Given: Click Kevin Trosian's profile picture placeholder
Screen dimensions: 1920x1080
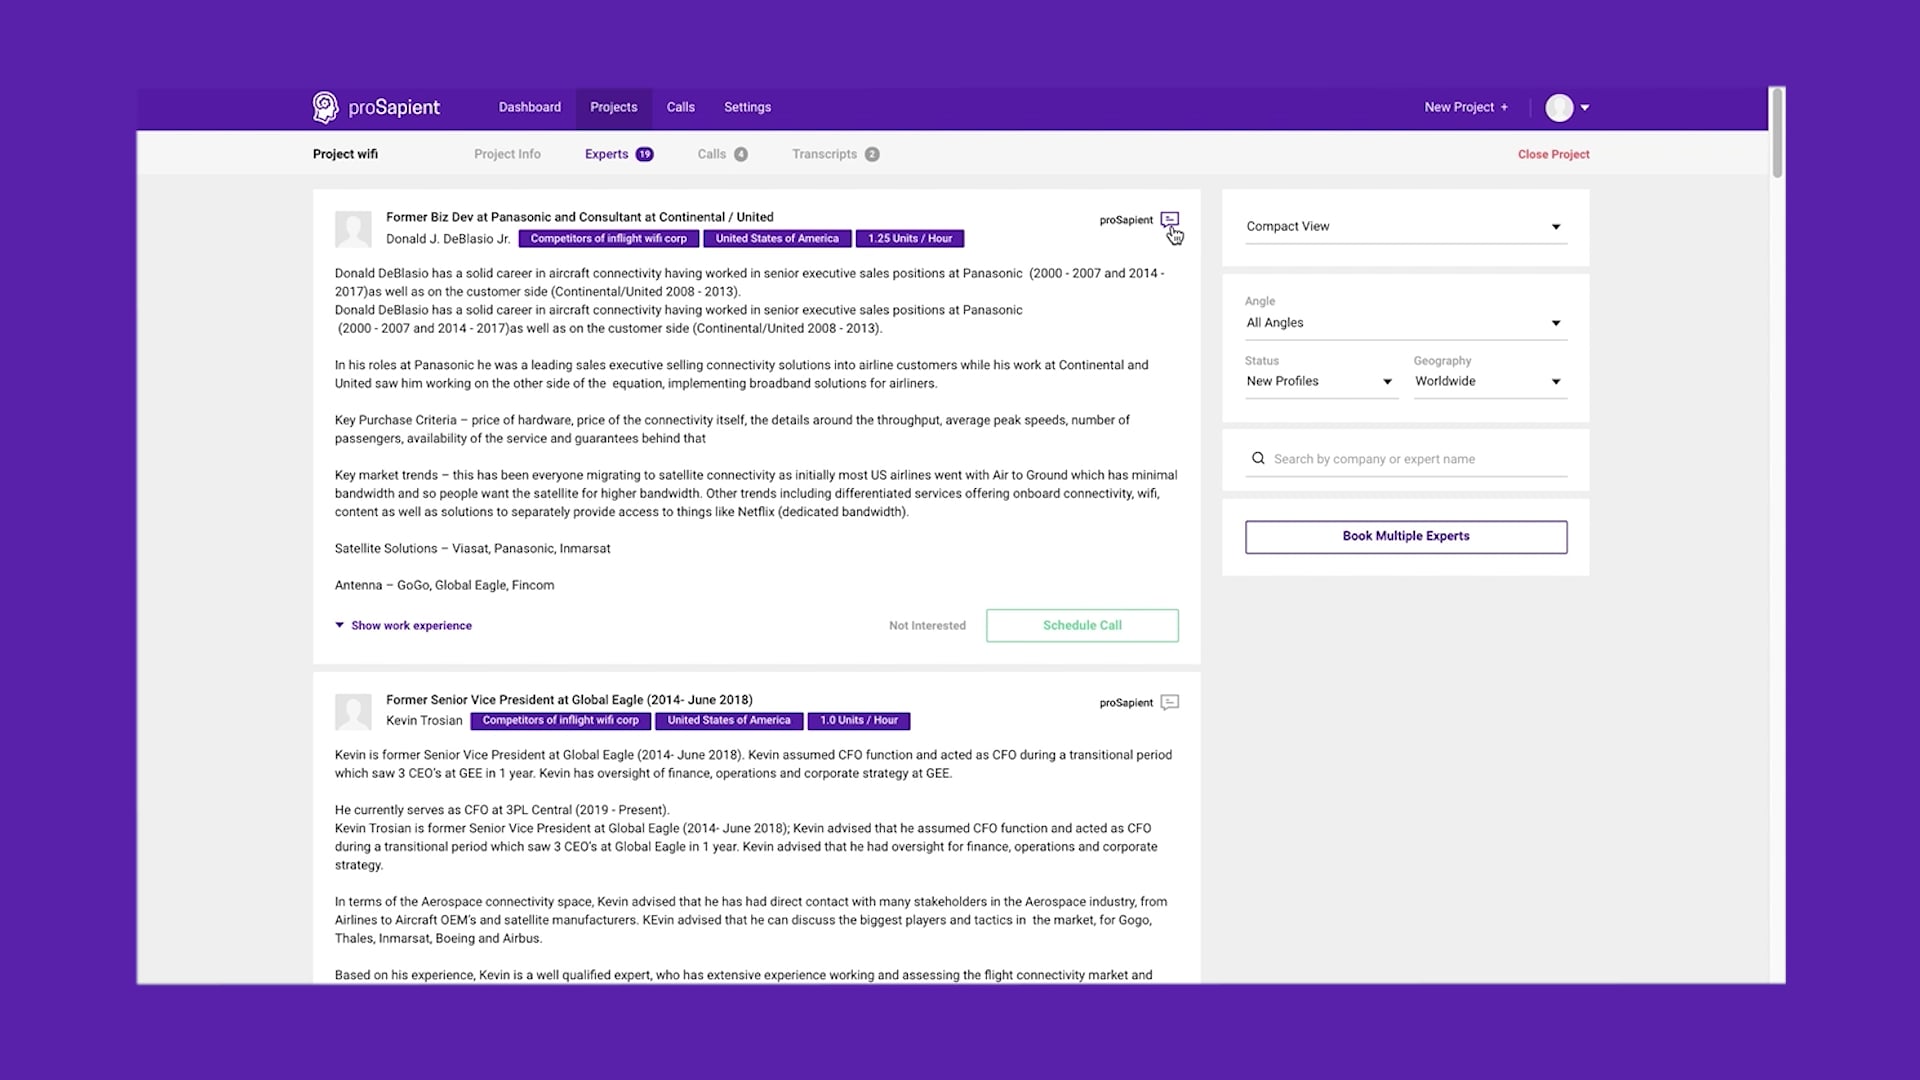Looking at the screenshot, I should pyautogui.click(x=353, y=712).
